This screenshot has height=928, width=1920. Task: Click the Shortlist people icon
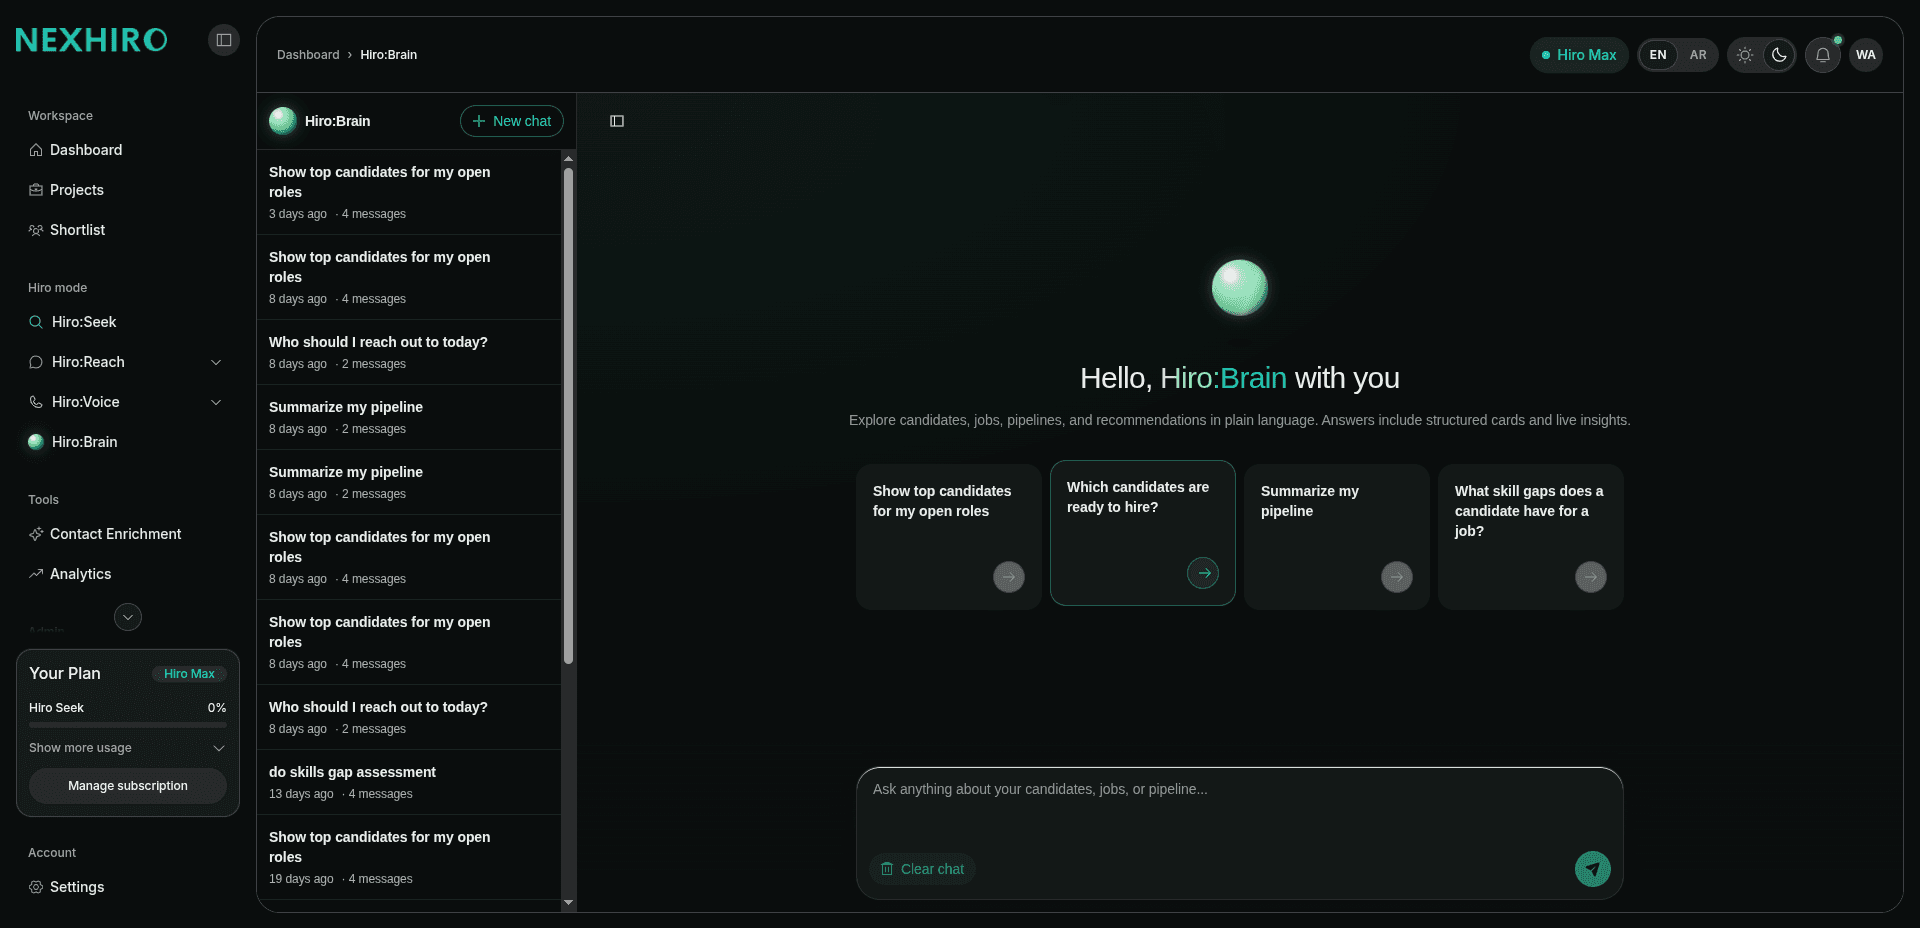pyautogui.click(x=36, y=230)
